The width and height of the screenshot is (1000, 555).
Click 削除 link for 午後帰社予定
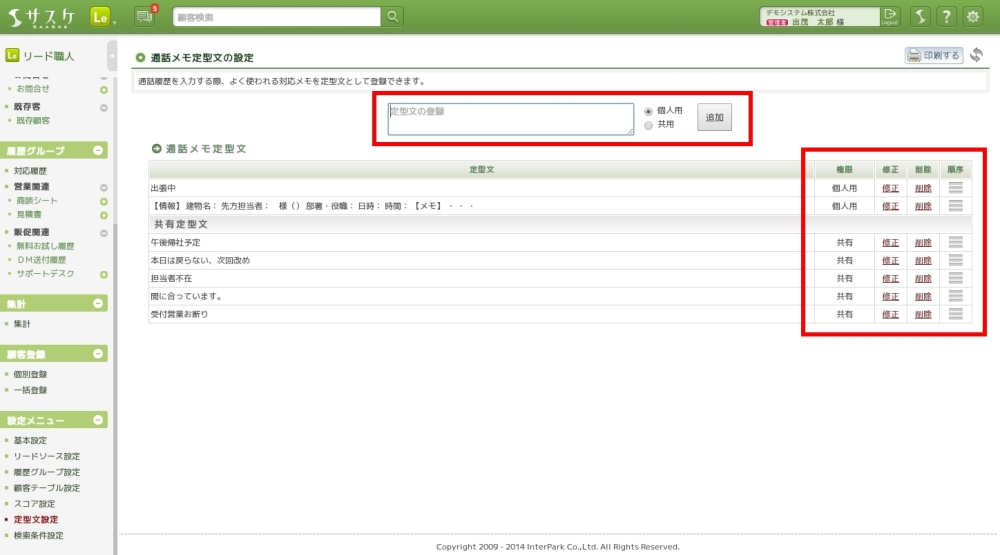tap(923, 242)
